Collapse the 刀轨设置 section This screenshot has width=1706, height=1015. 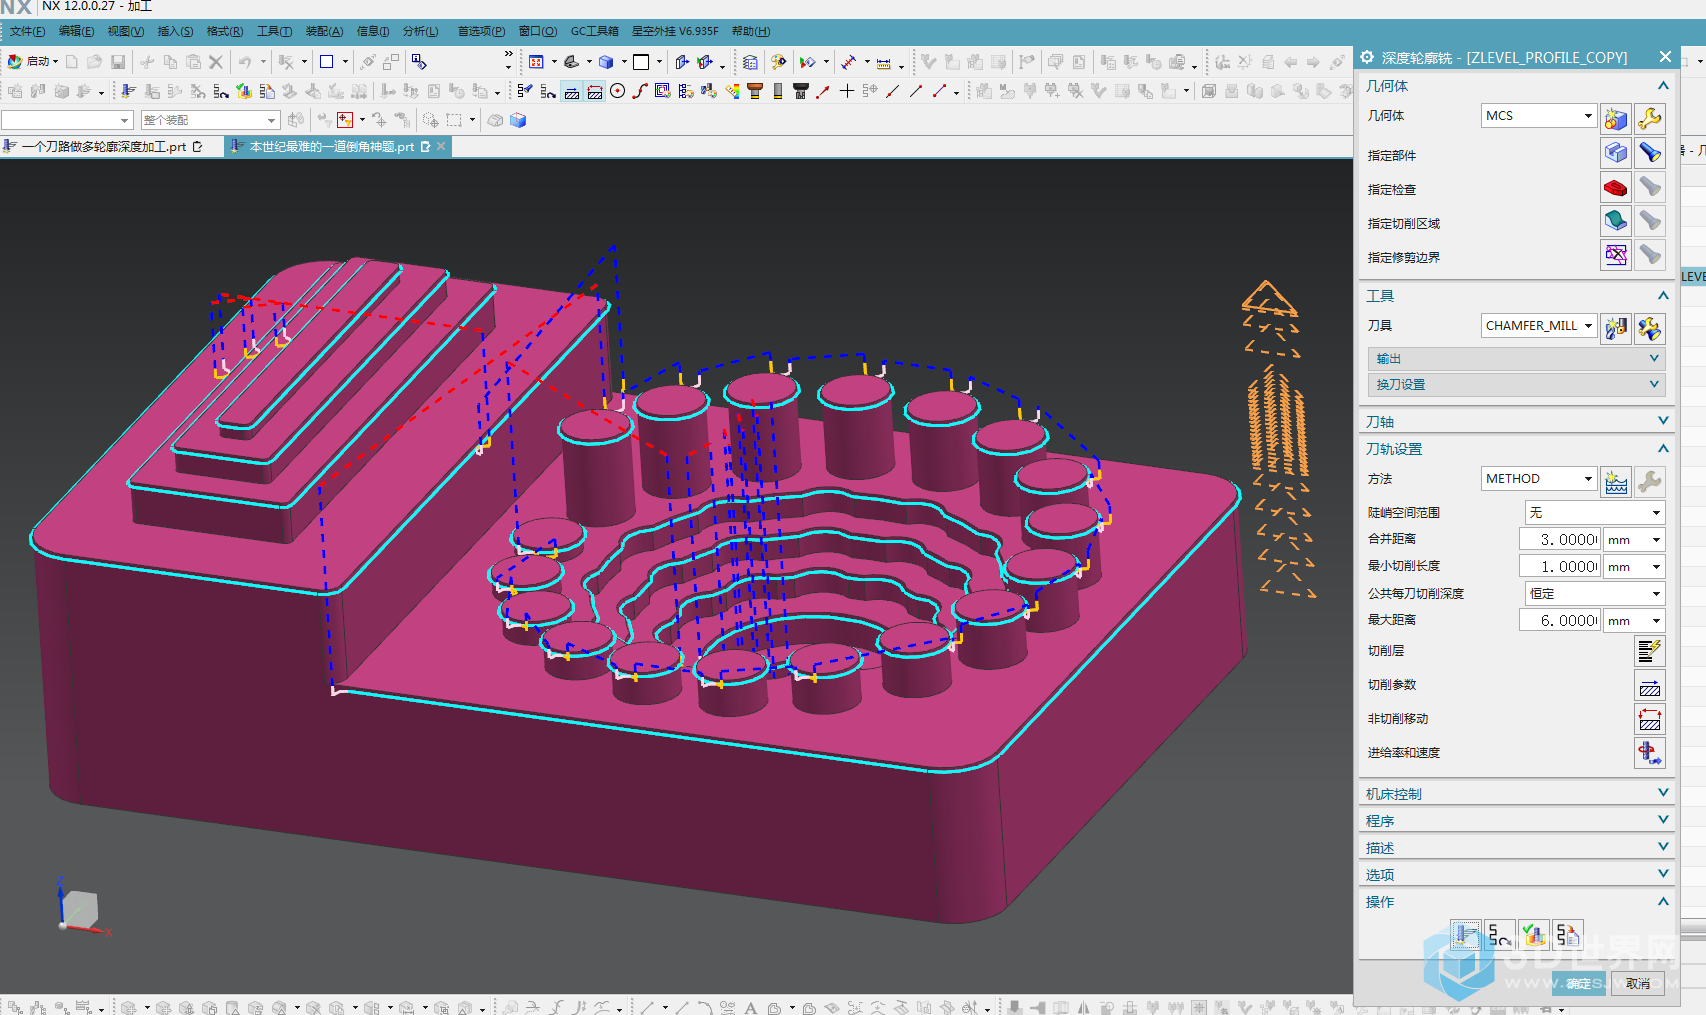click(x=1516, y=449)
